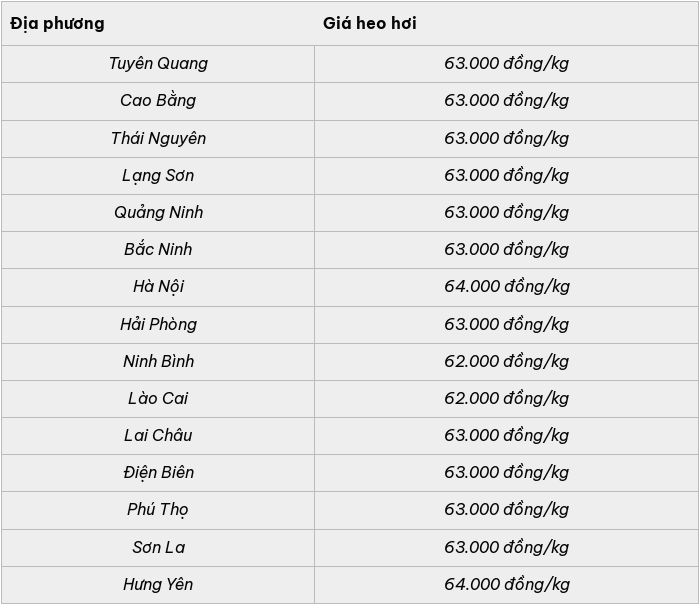Viewport: 700px width, 605px height.
Task: Select the Điện Biên cell
Action: [x=158, y=473]
